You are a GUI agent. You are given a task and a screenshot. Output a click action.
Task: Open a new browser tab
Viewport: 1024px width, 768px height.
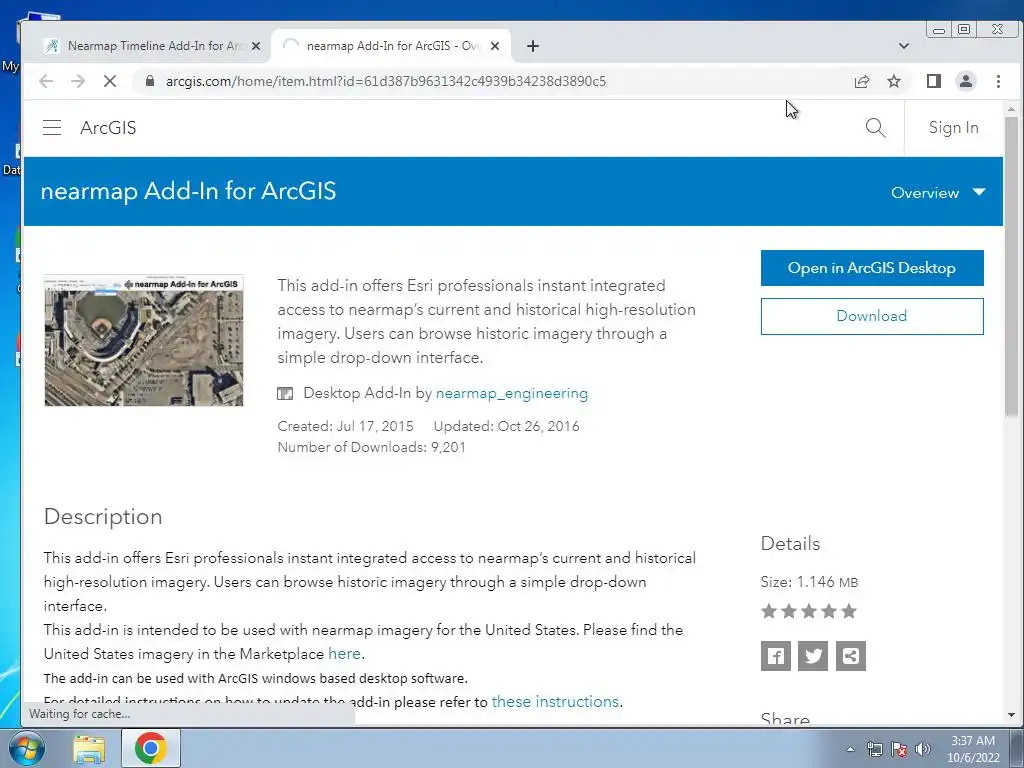tap(533, 46)
